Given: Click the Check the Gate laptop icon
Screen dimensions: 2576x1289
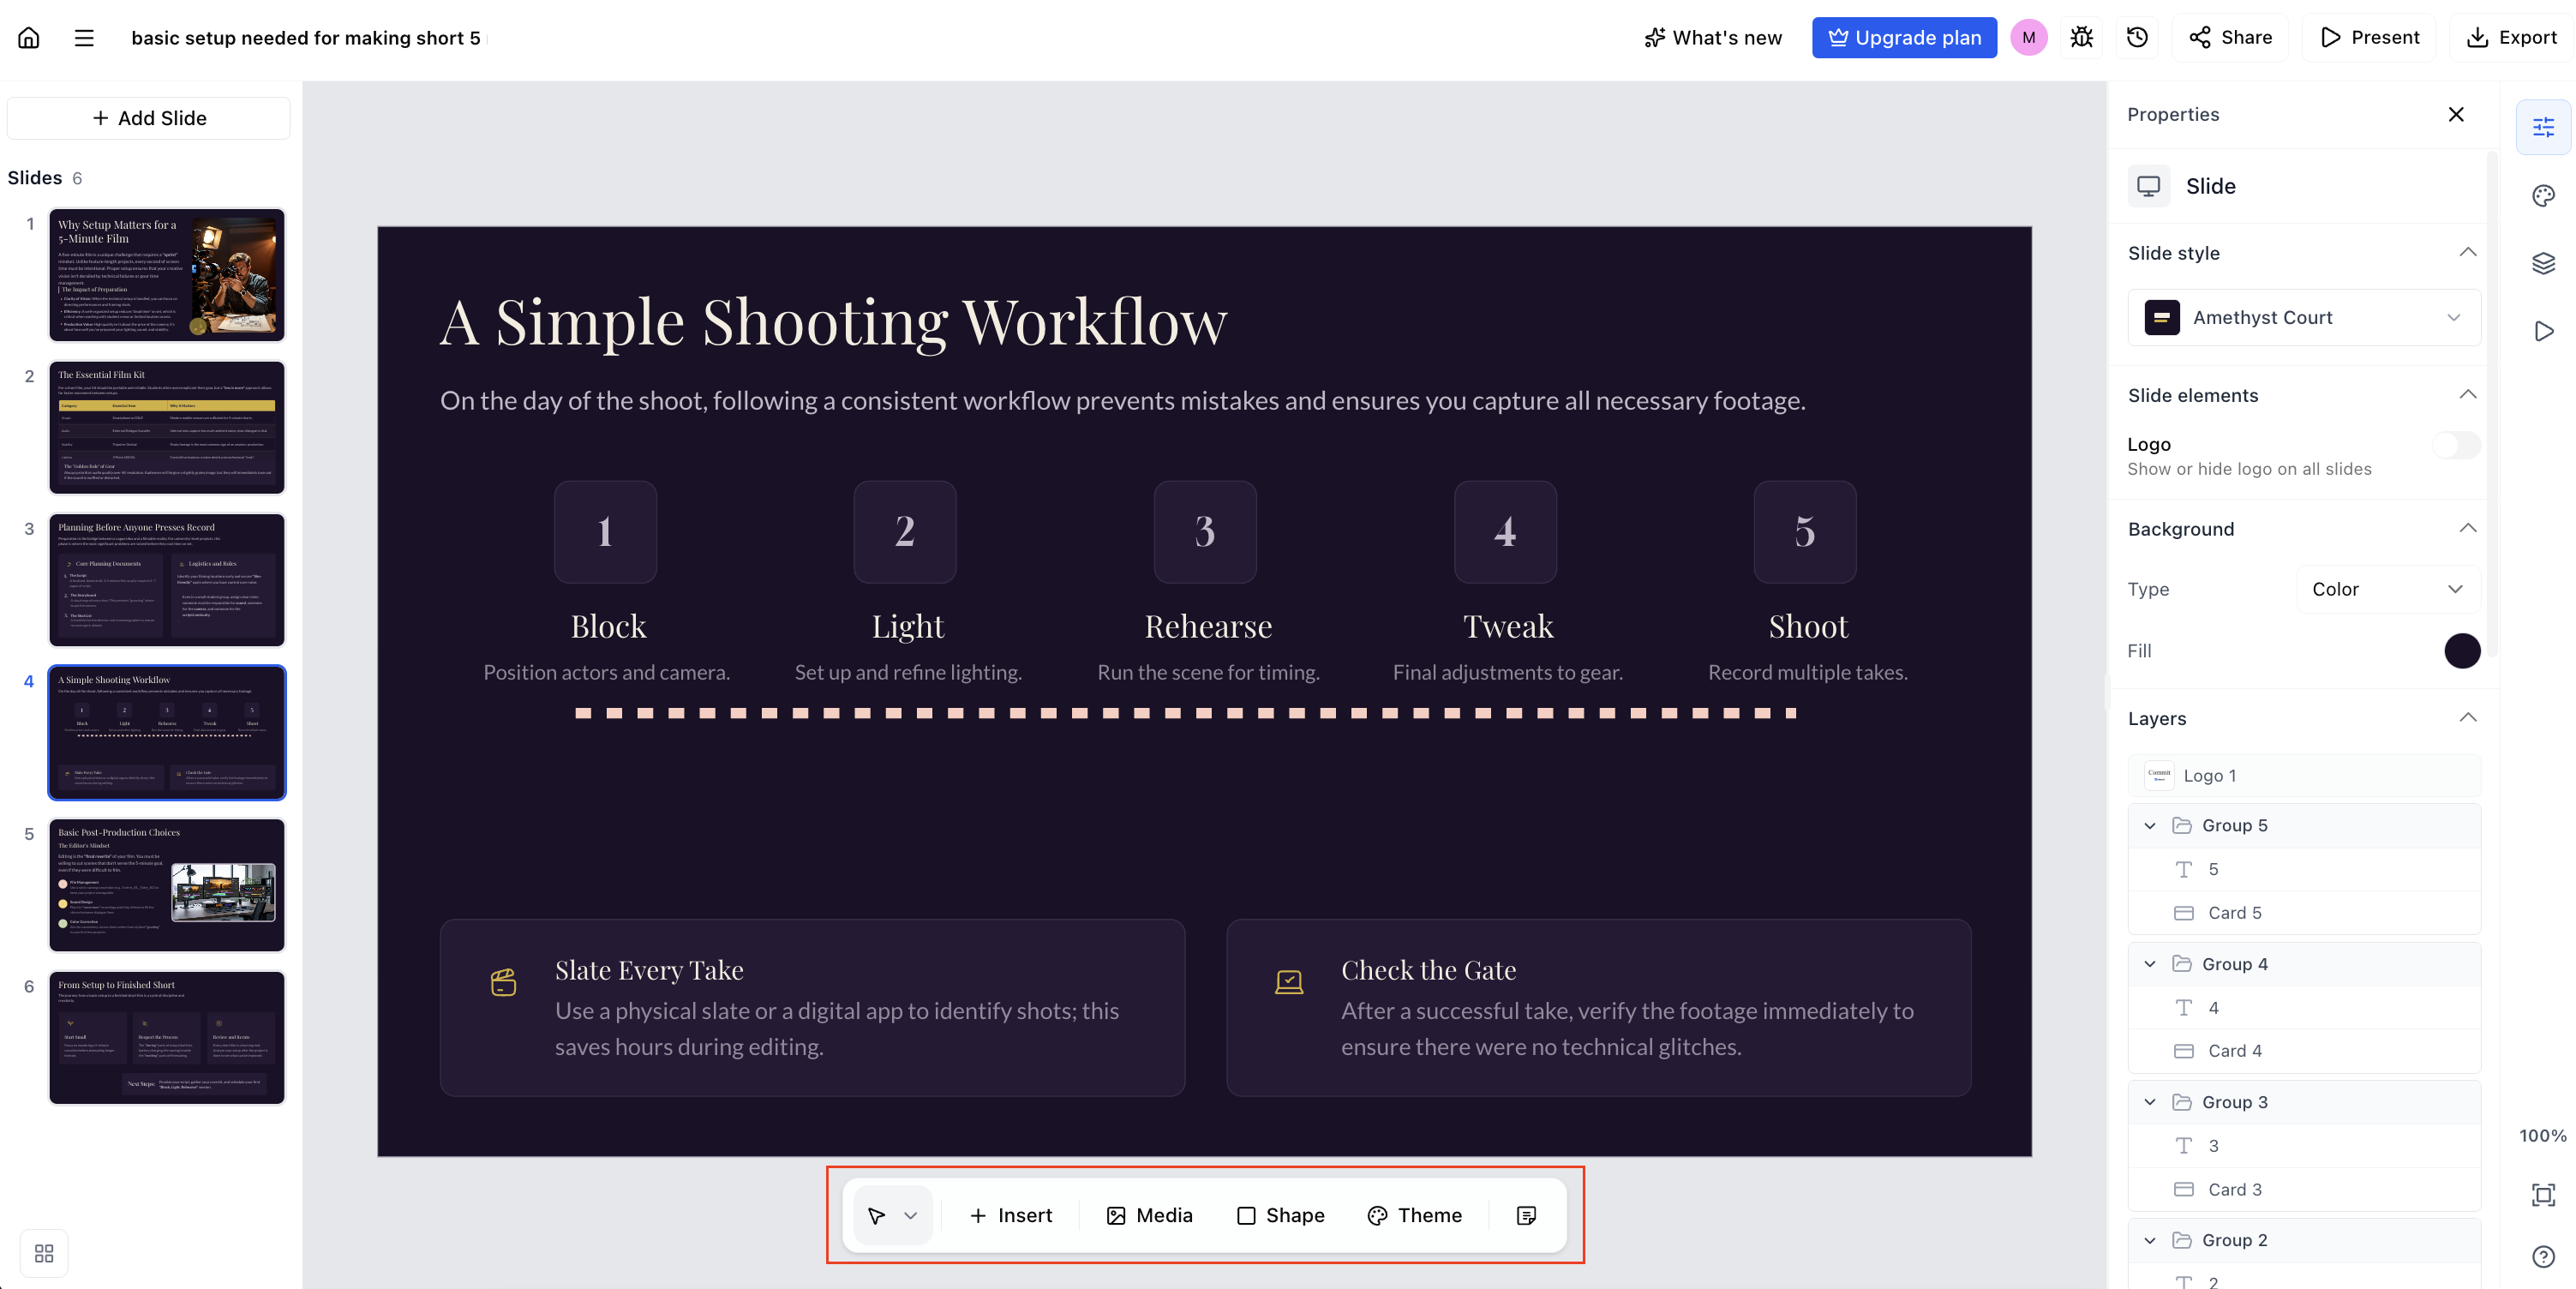Looking at the screenshot, I should (1289, 982).
